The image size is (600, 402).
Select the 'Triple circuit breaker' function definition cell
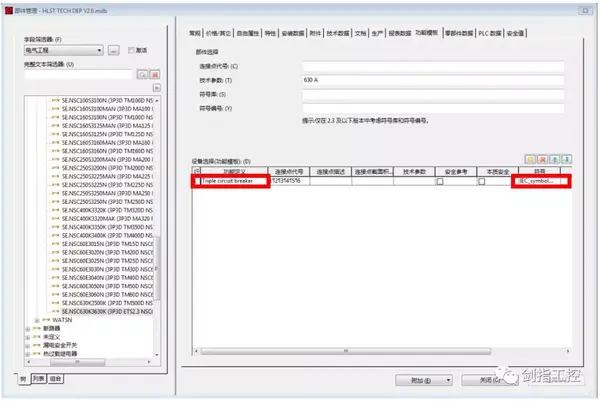coord(233,181)
